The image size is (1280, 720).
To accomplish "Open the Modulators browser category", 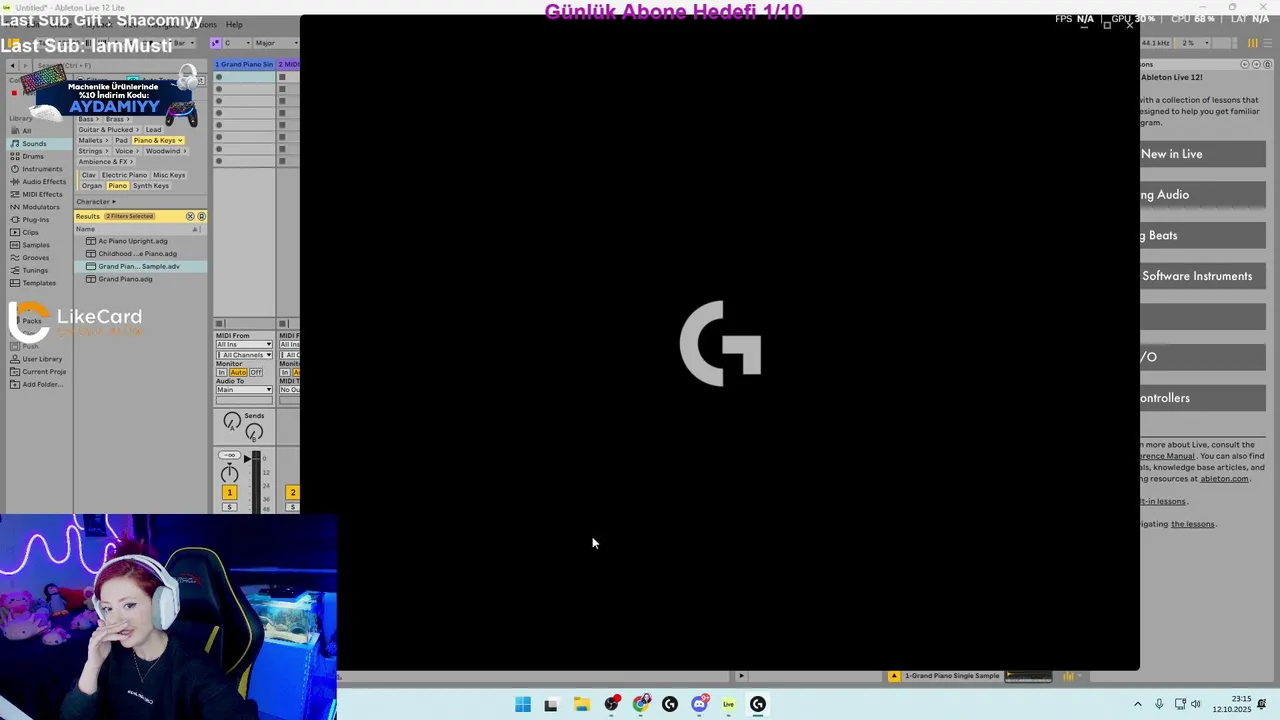I will click(x=41, y=207).
